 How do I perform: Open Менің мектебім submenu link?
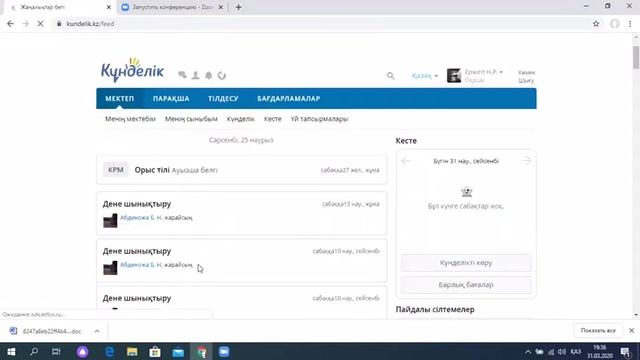130,119
